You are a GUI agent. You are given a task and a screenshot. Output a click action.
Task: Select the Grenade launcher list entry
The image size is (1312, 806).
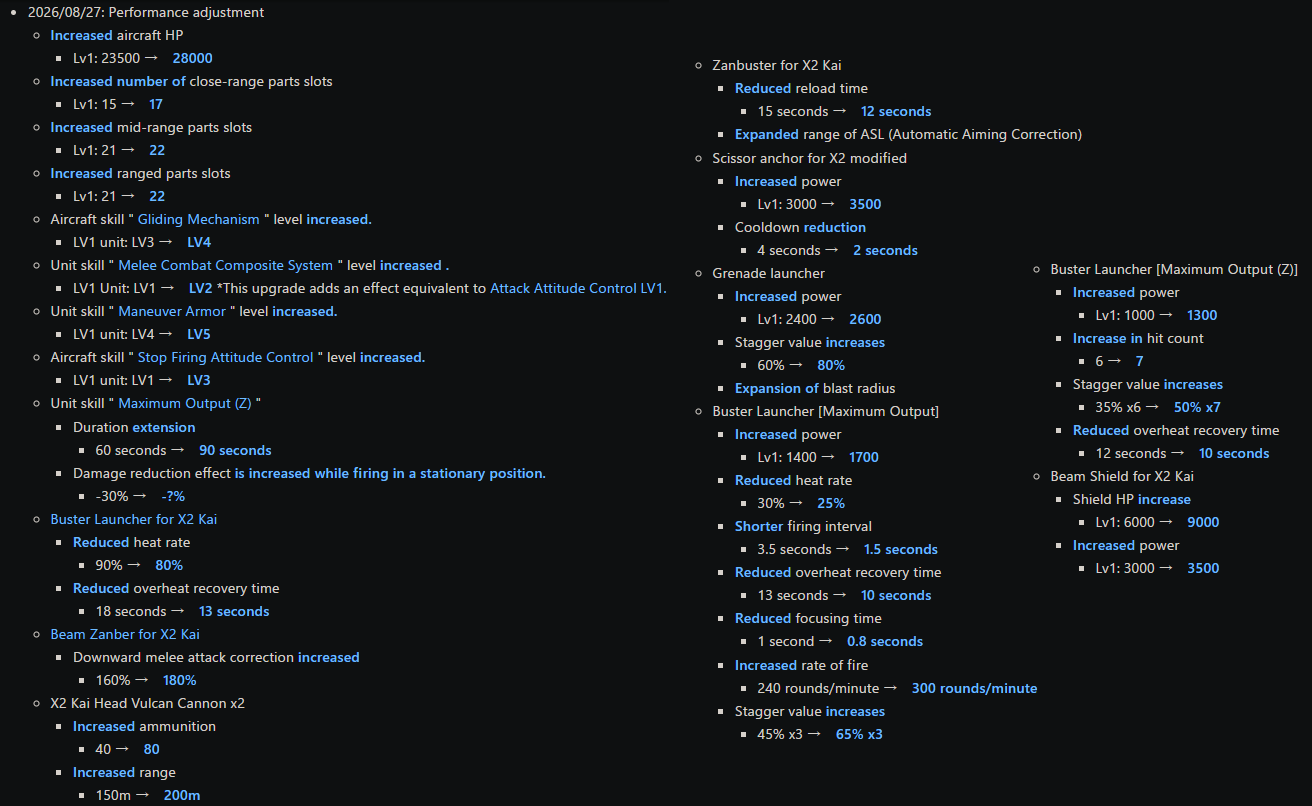768,273
